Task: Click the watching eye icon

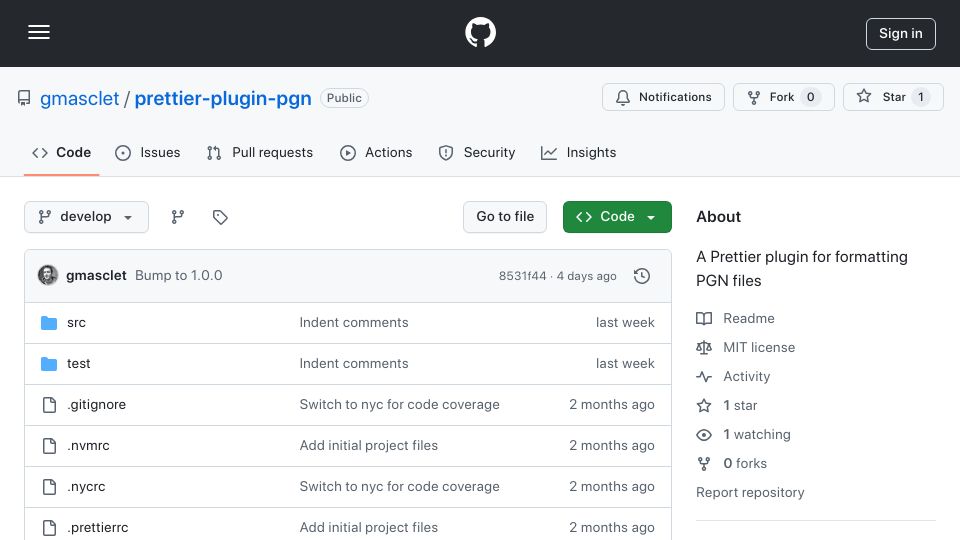Action: (x=704, y=435)
